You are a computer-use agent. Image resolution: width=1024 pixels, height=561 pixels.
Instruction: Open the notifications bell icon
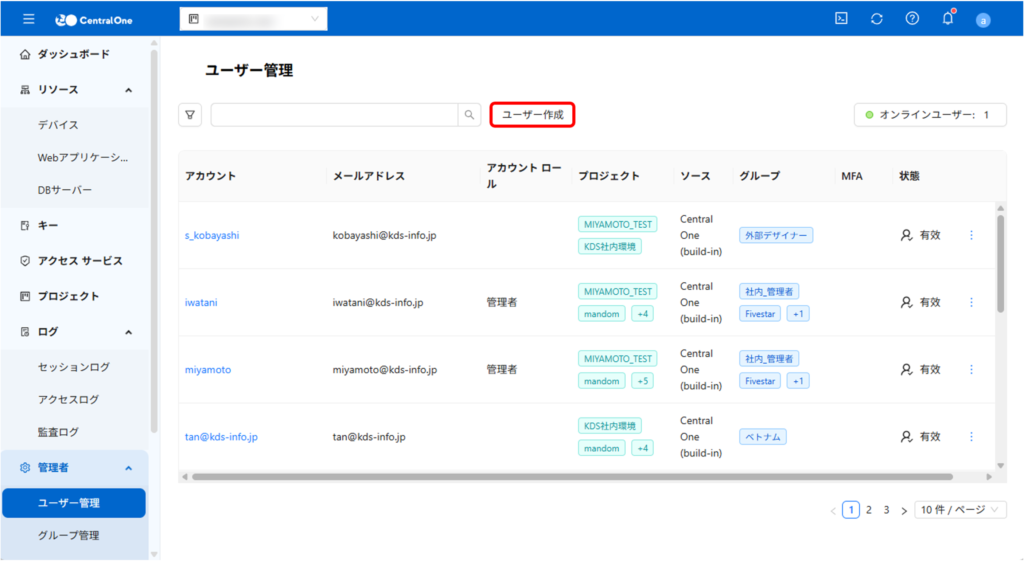[x=947, y=18]
